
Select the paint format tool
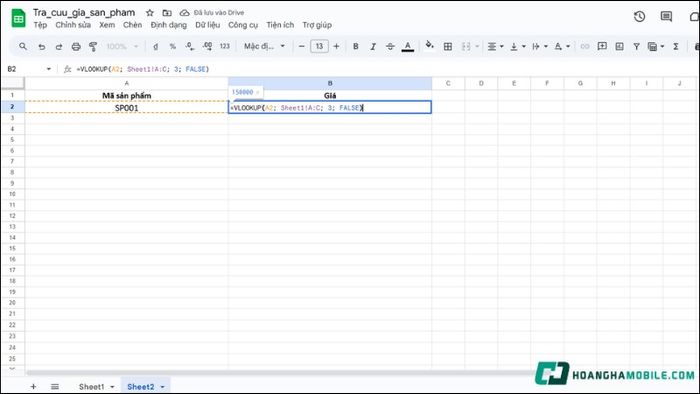click(x=93, y=46)
